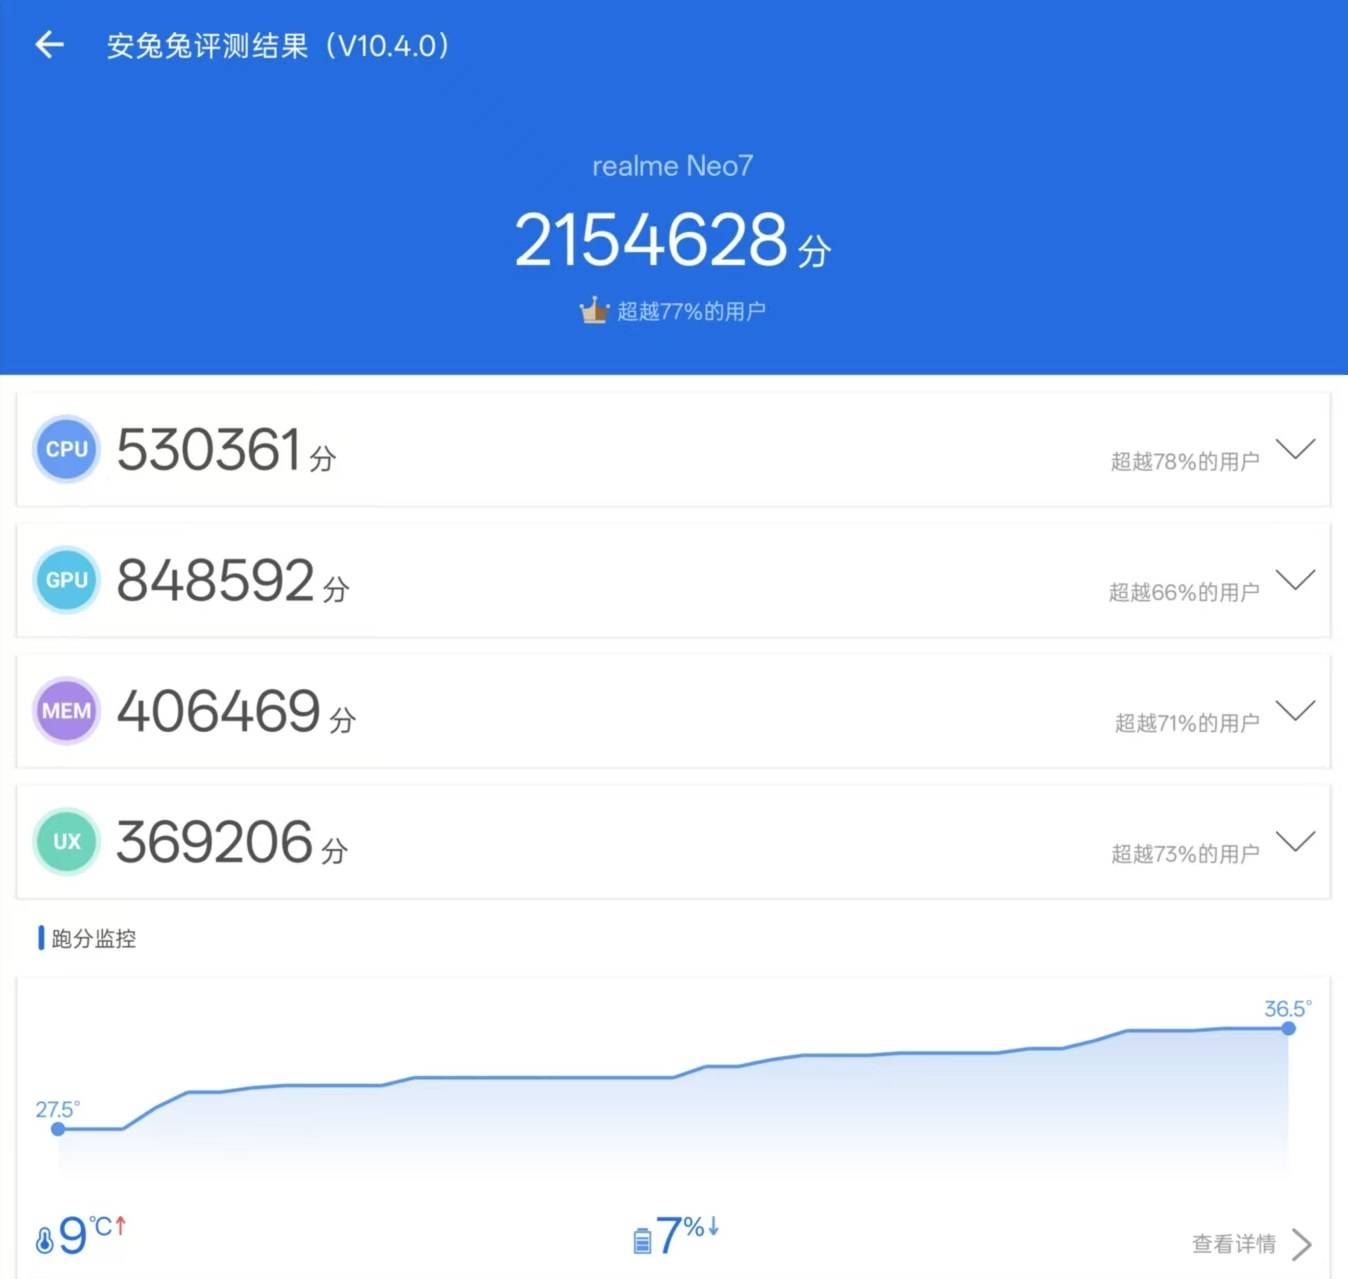Viewport: 1348px width, 1279px height.
Task: Click the thermometer temperature icon
Action: point(44,1241)
